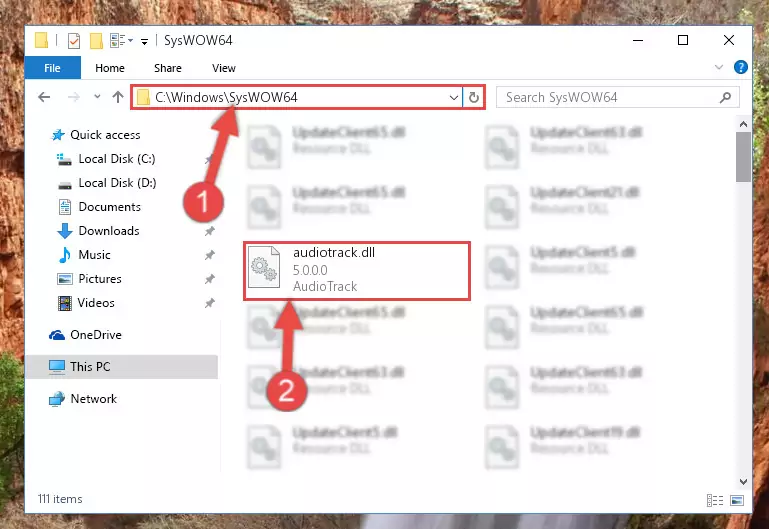Minimize the SysWOW64 window
Viewport: 769px width, 529px height.
click(638, 40)
